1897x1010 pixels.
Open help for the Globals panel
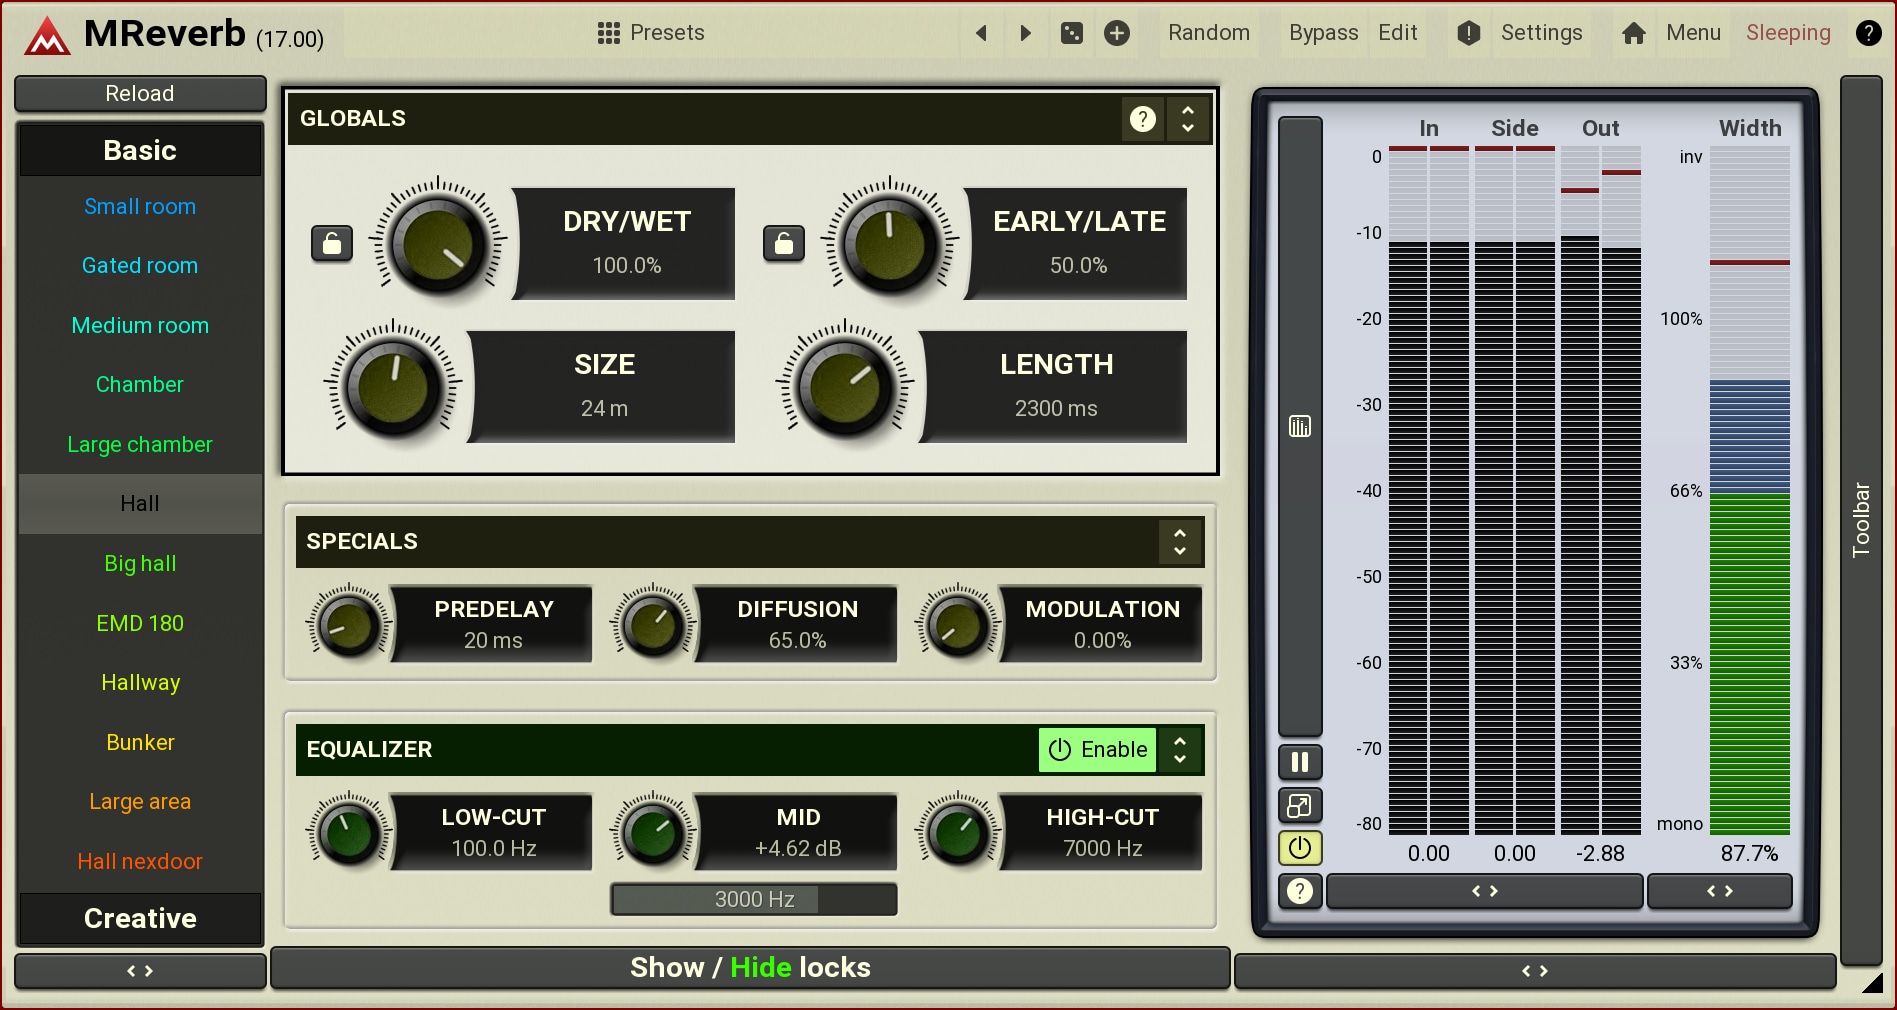tap(1142, 119)
